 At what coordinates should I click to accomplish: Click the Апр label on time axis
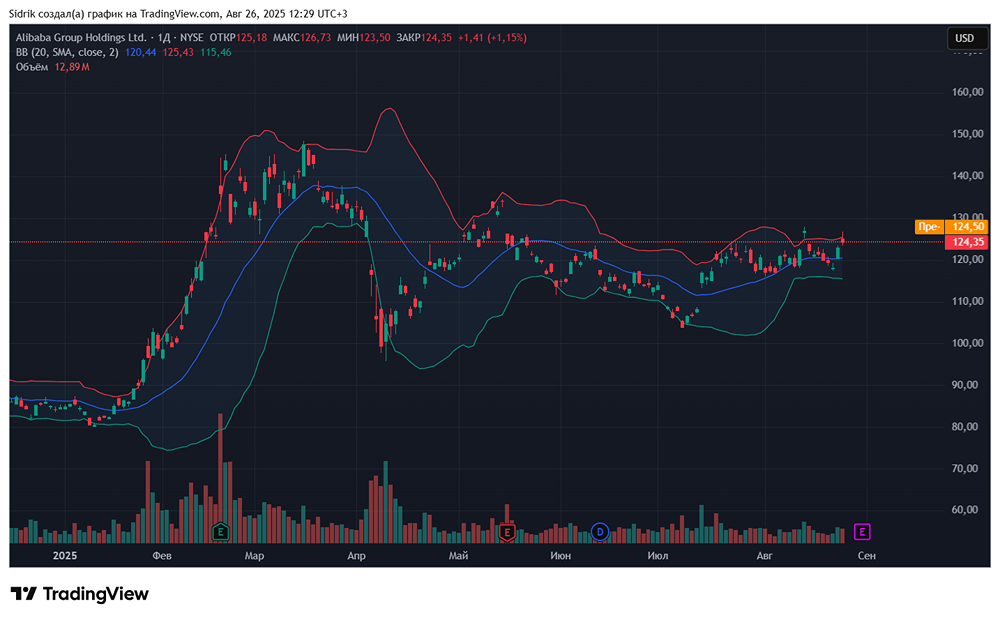pos(356,556)
